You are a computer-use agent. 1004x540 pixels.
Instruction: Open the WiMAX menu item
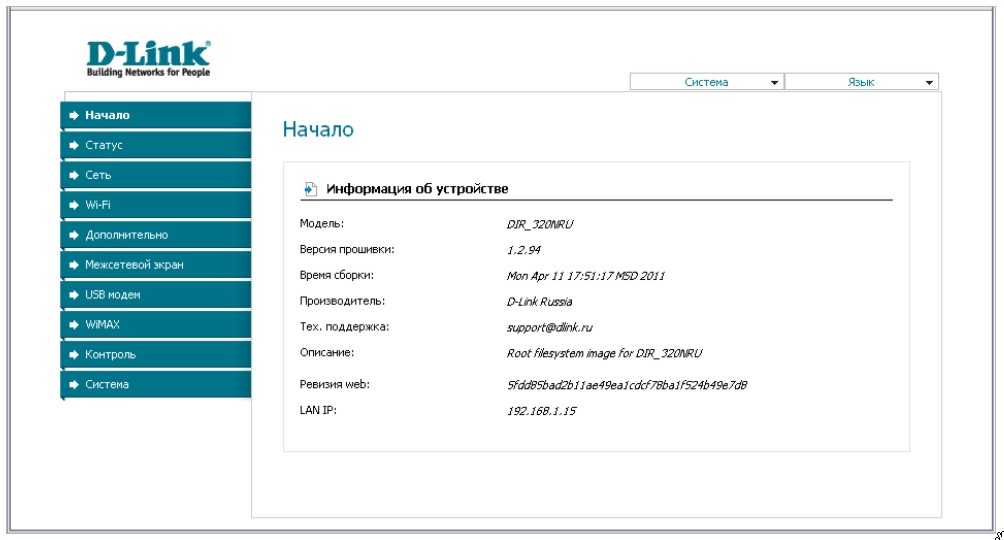(x=156, y=325)
